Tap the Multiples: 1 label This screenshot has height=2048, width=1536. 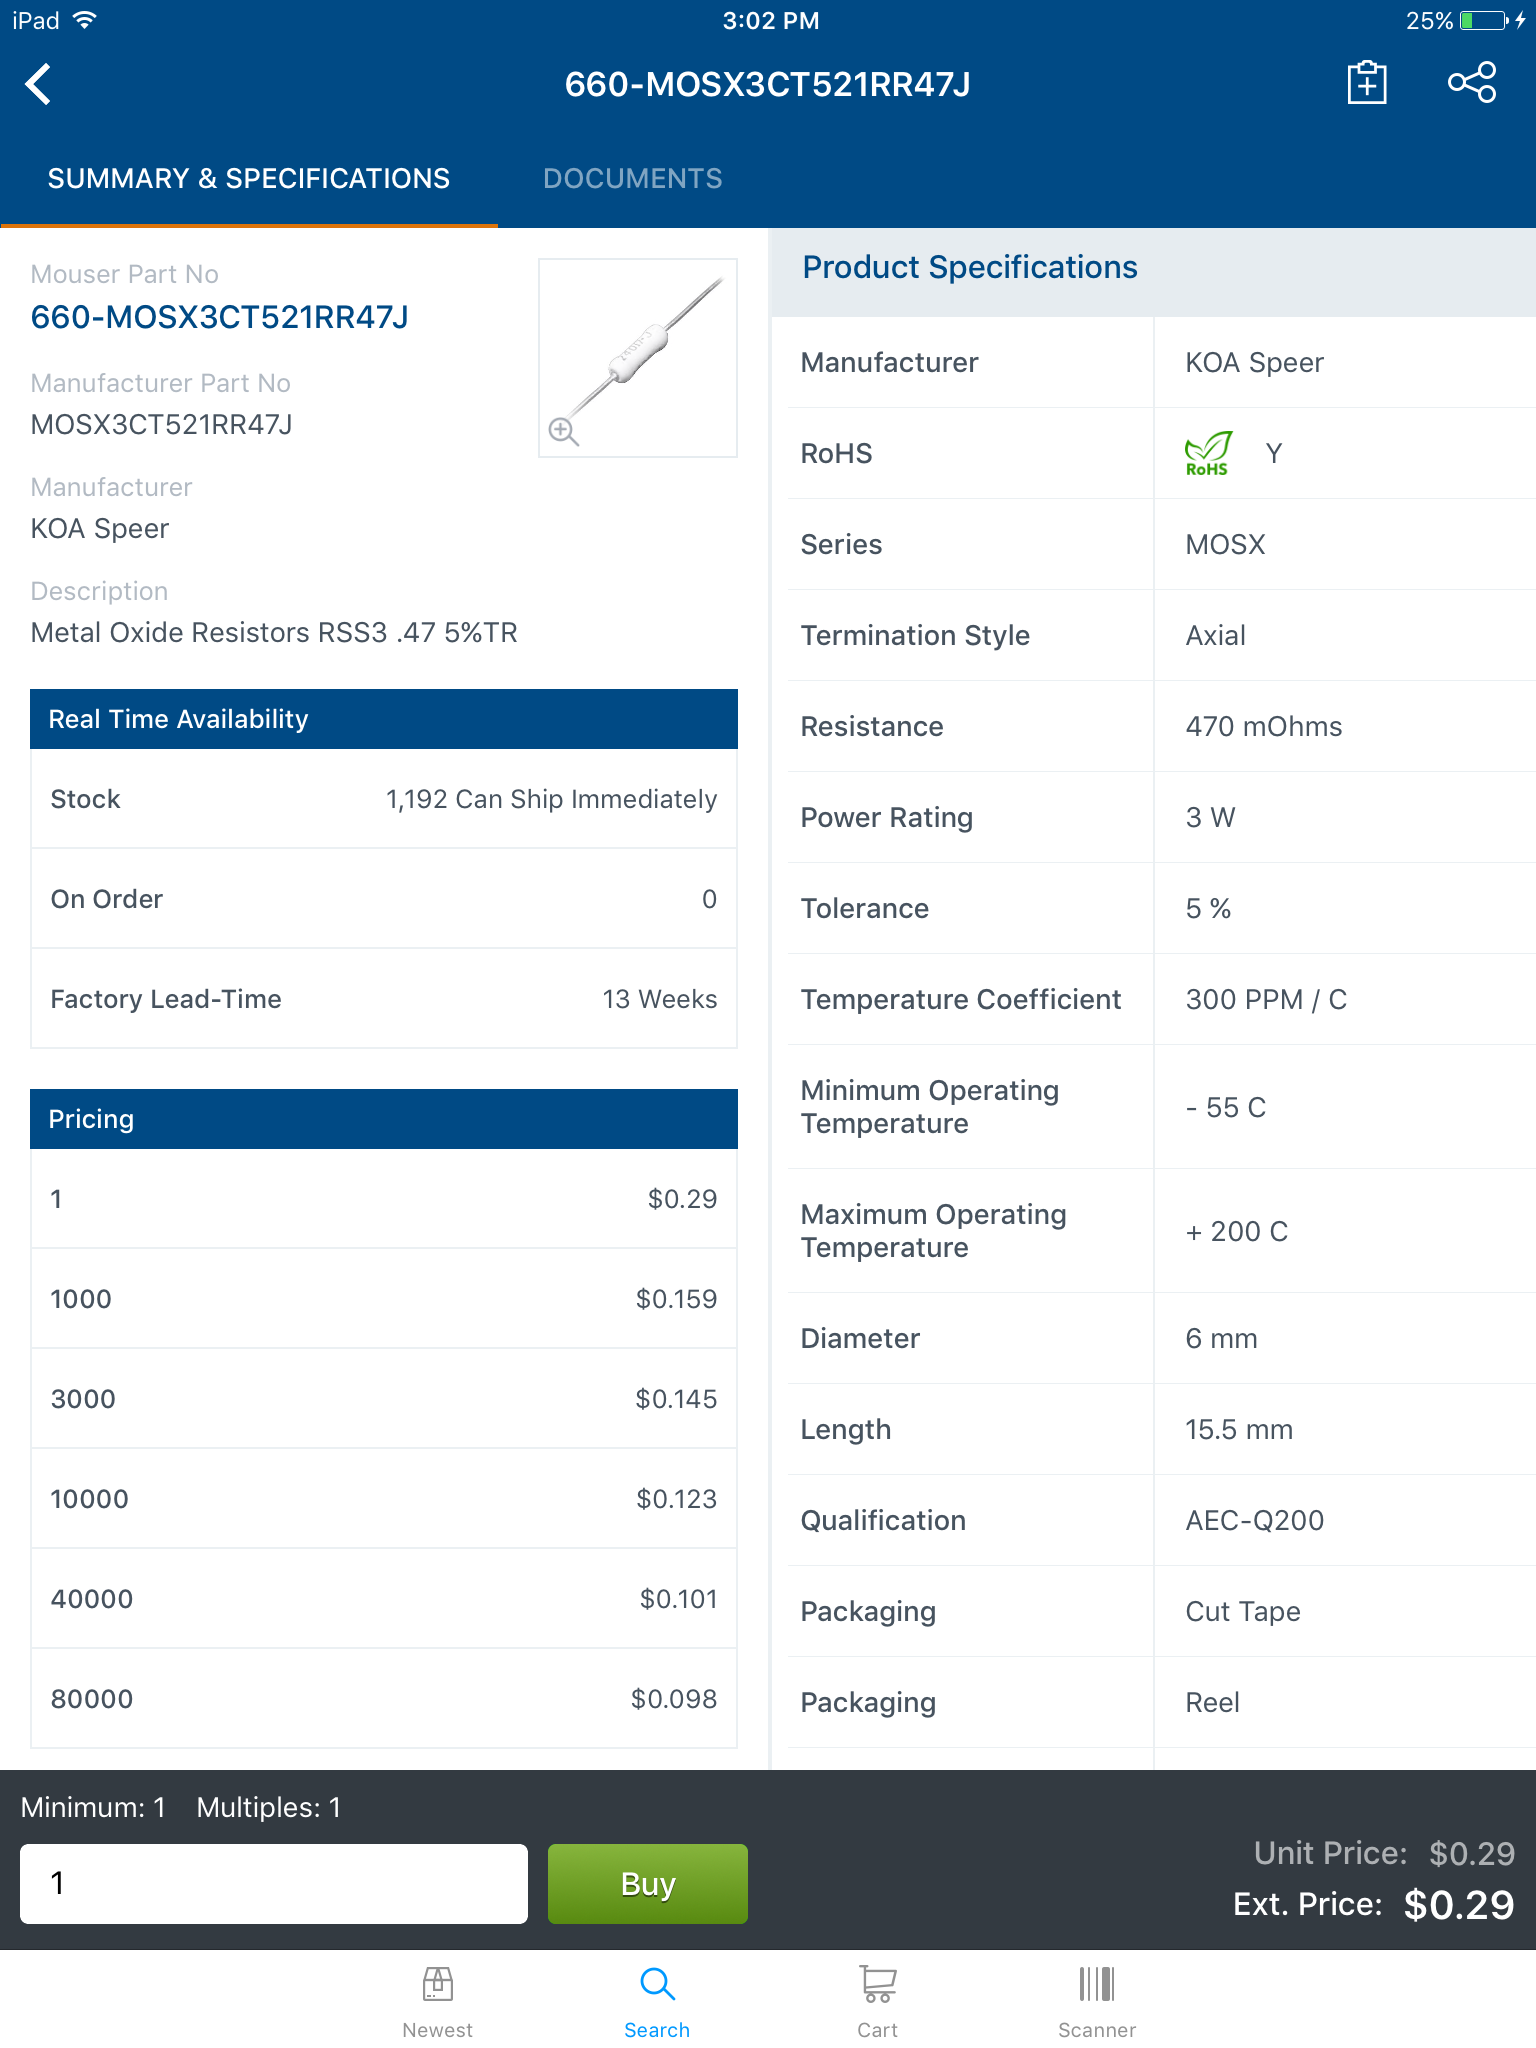coord(269,1807)
